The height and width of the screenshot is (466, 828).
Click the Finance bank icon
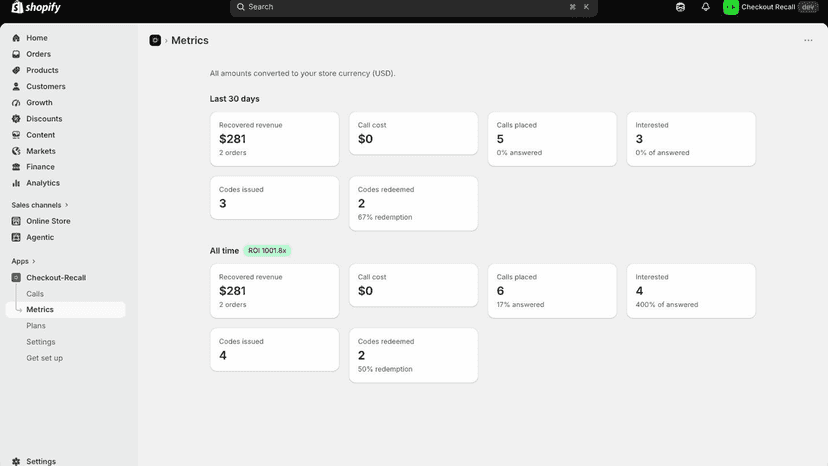point(16,167)
